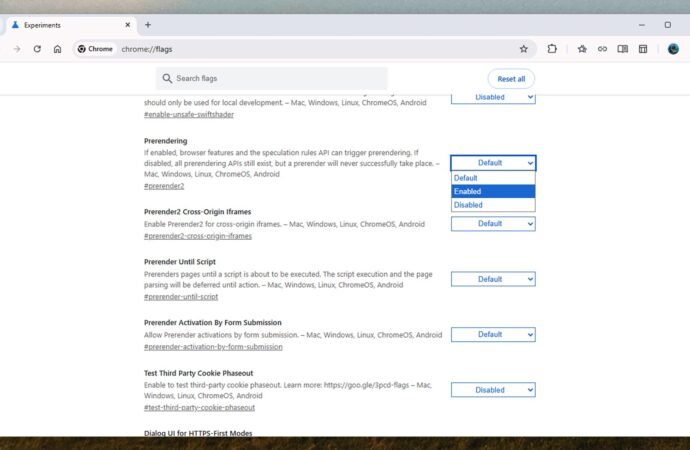Screen dimensions: 690x450
Task: Follow the #prerender2-cross-origin-iframes link
Action: (x=198, y=236)
